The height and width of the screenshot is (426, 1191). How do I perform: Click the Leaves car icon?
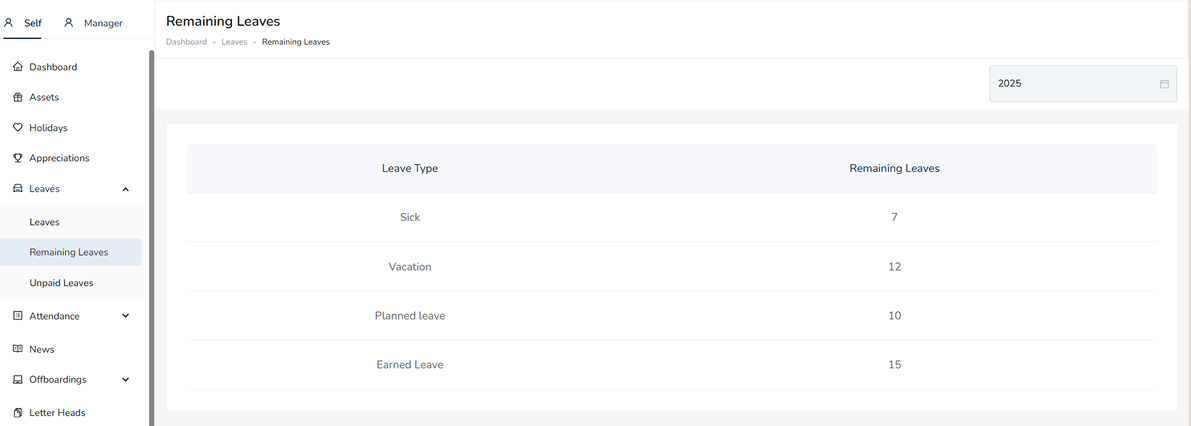coord(18,189)
